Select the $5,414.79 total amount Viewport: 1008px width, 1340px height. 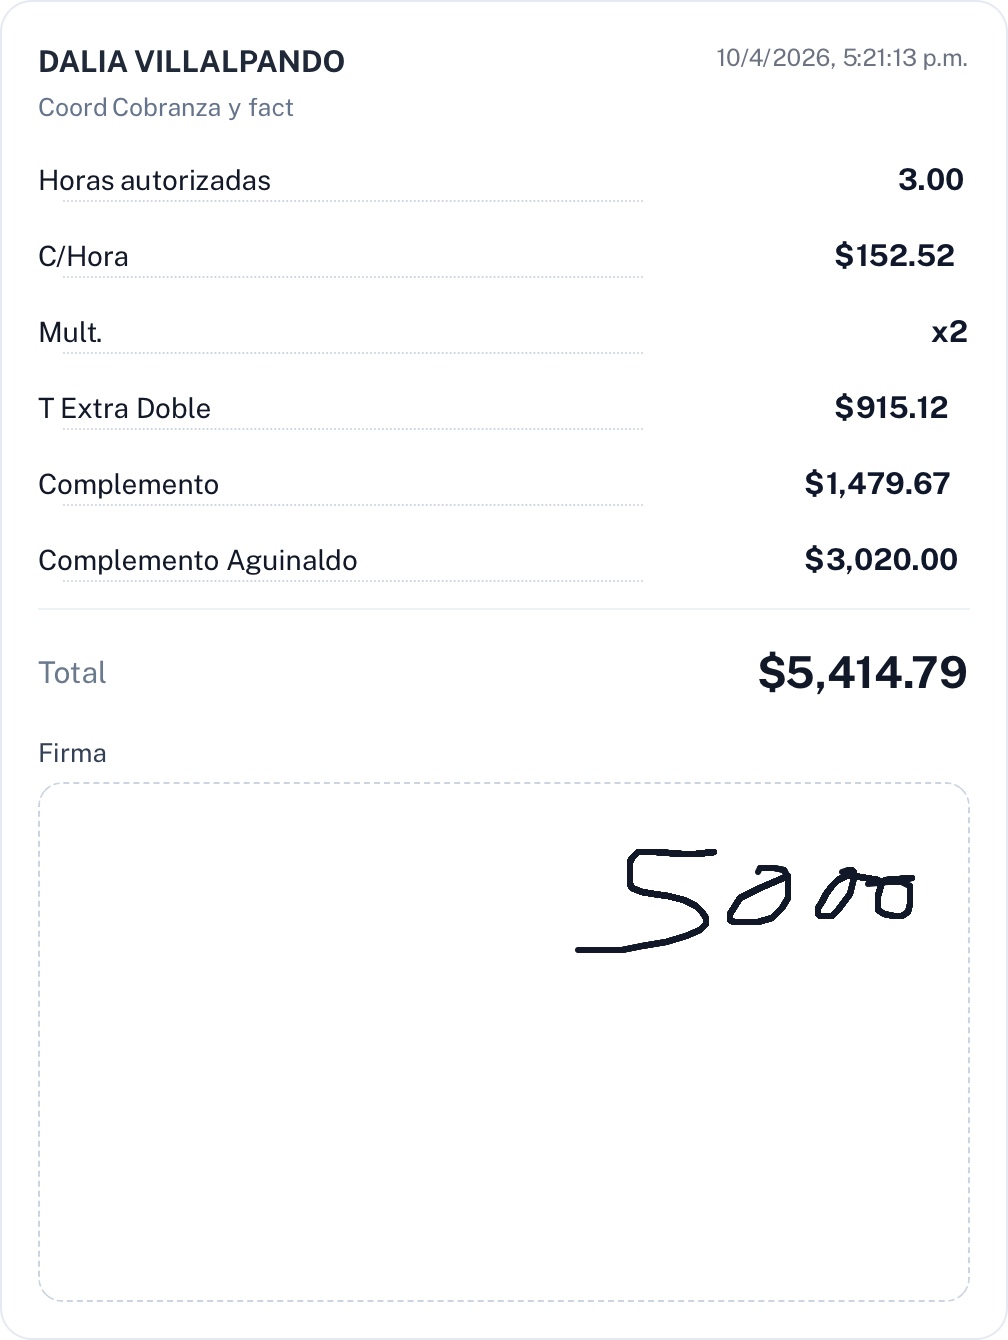pos(862,672)
